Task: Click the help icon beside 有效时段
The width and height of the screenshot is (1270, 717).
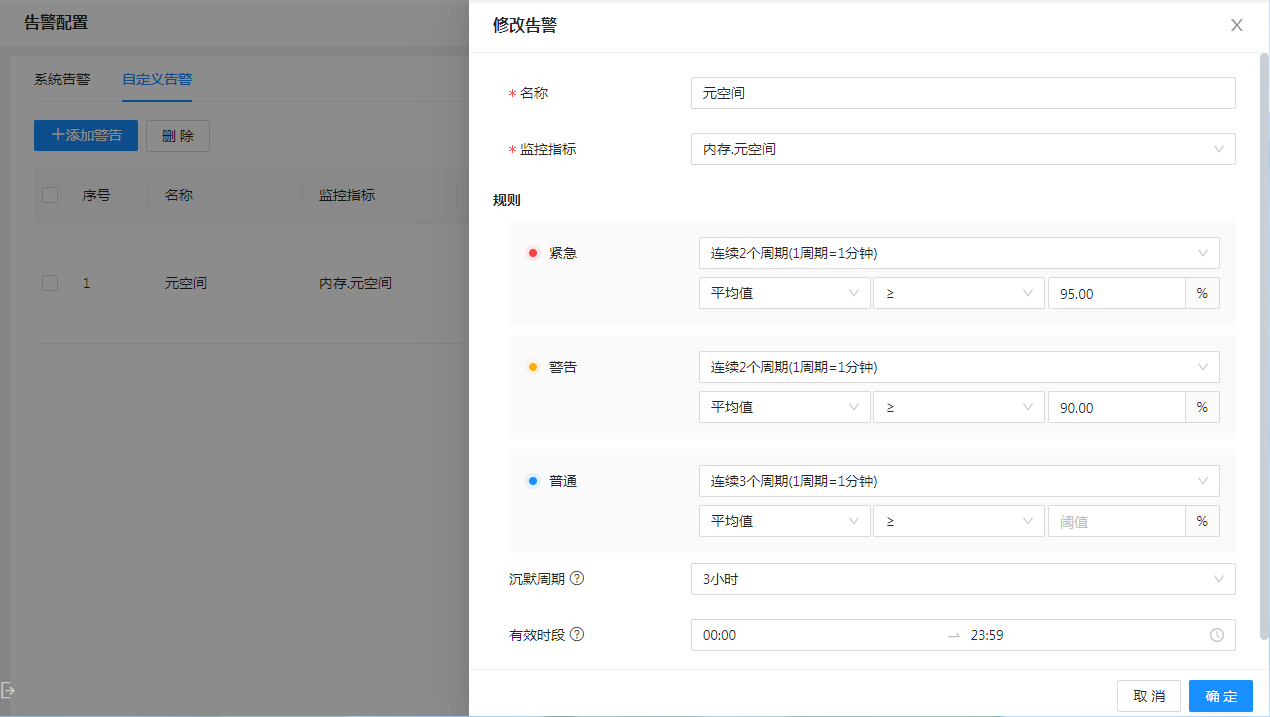Action: [577, 635]
